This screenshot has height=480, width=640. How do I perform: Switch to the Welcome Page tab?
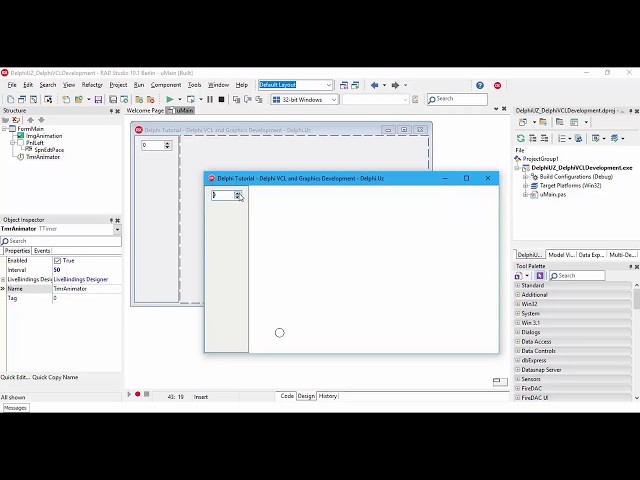[145, 111]
